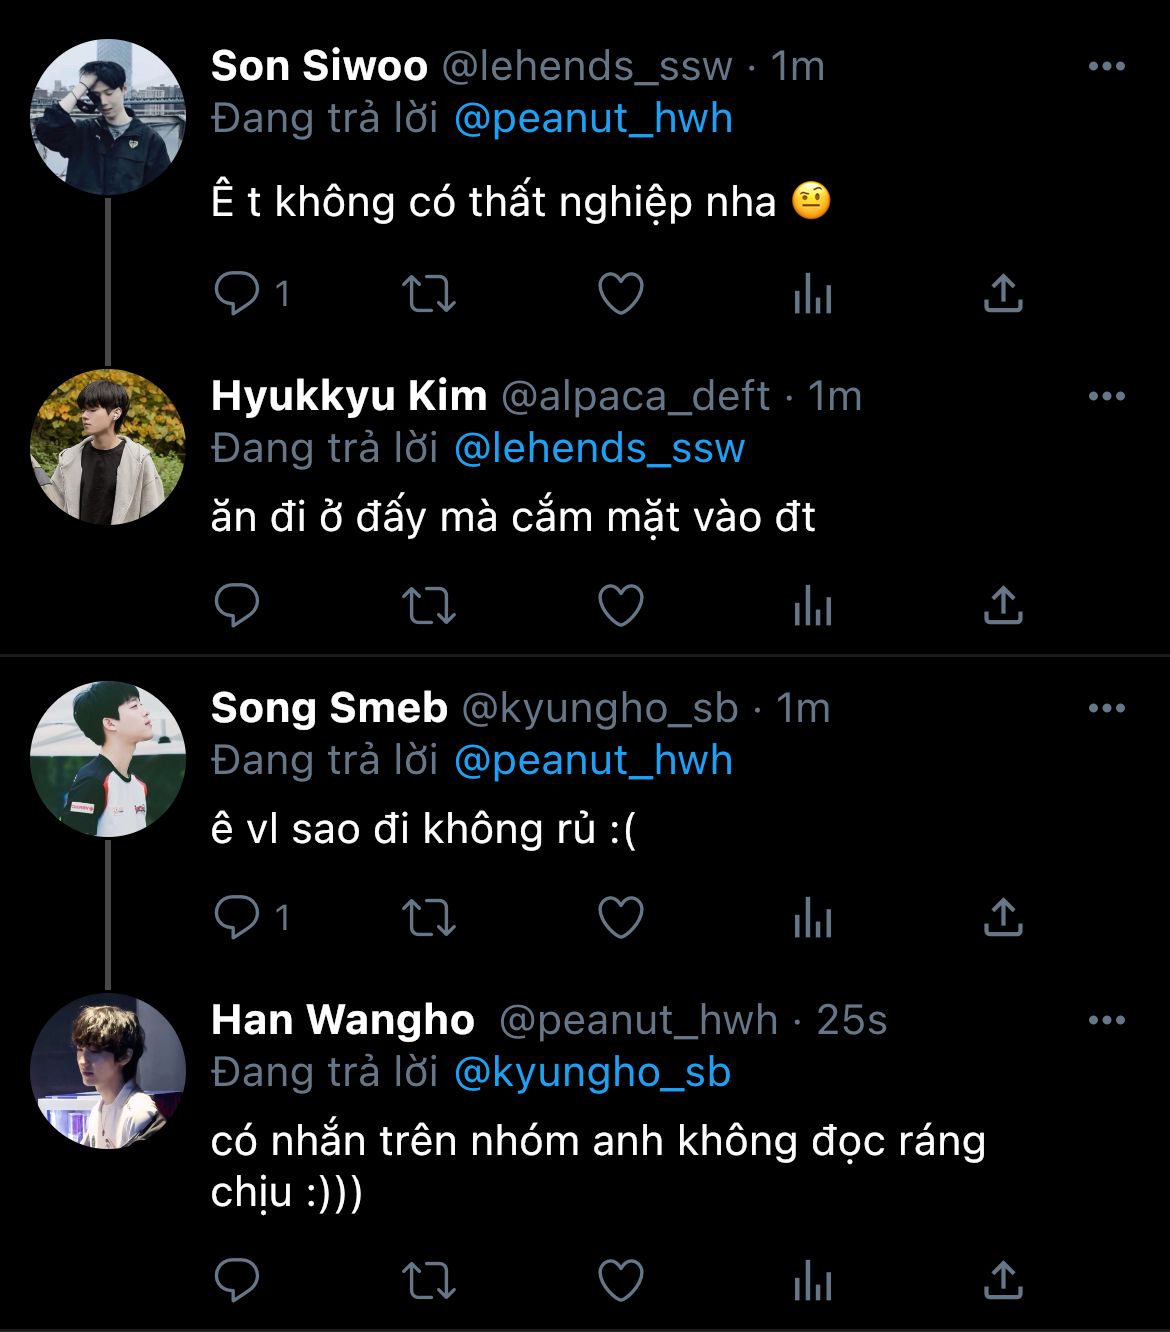Like Son Siwoo's tweet
The height and width of the screenshot is (1332, 1170).
[620, 294]
